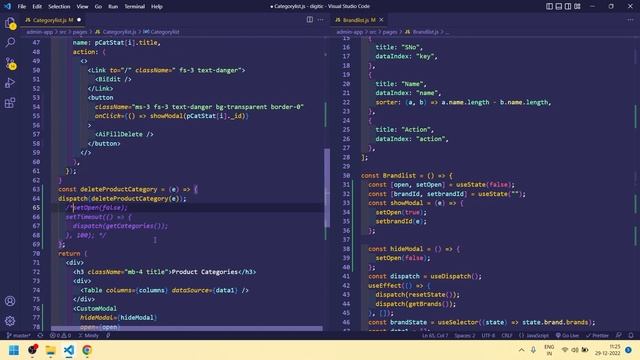Screen dimensions: 640x360
Task: Switch to the Brandlist.js tab
Action: [360, 20]
